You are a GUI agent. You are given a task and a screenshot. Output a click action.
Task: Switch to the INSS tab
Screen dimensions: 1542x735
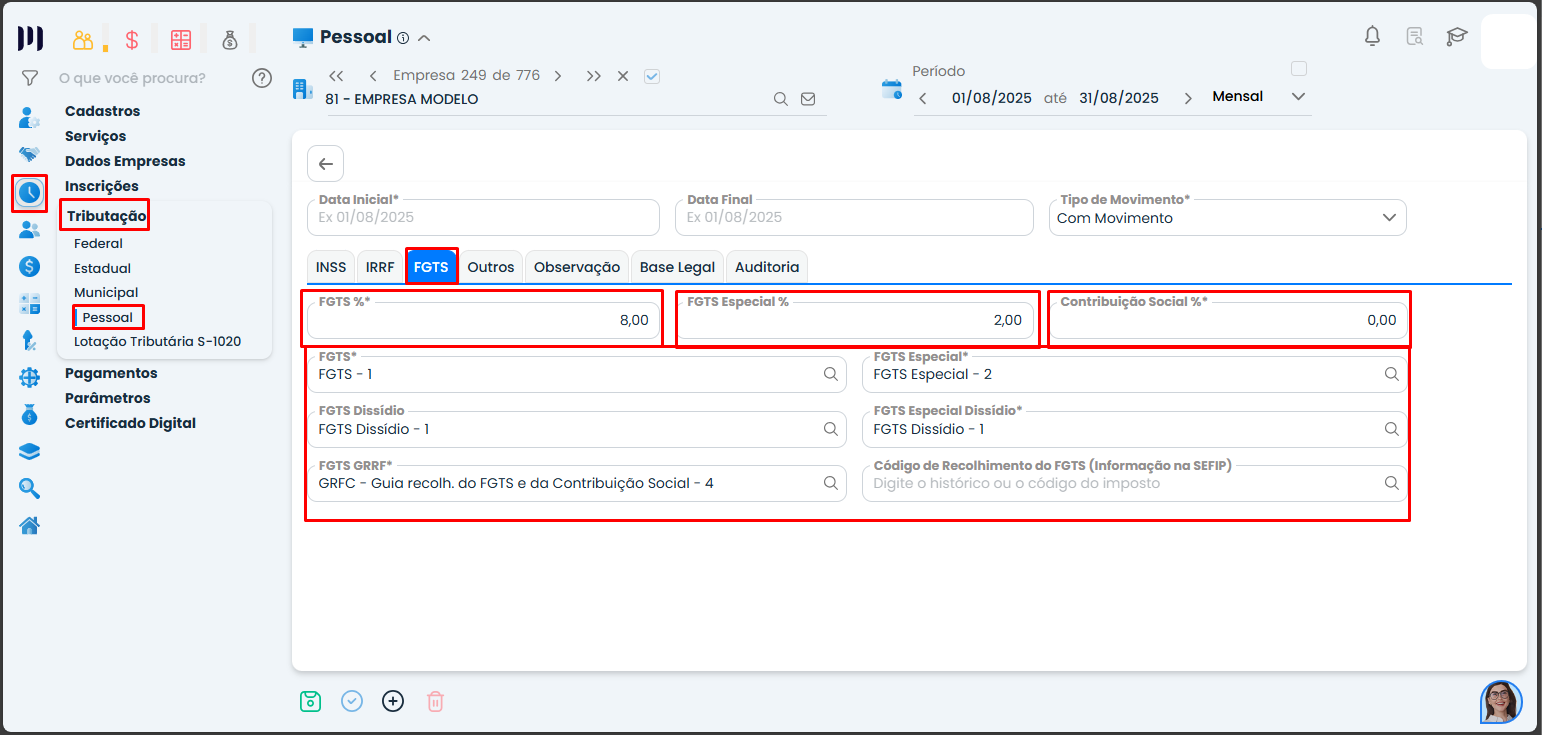click(331, 267)
